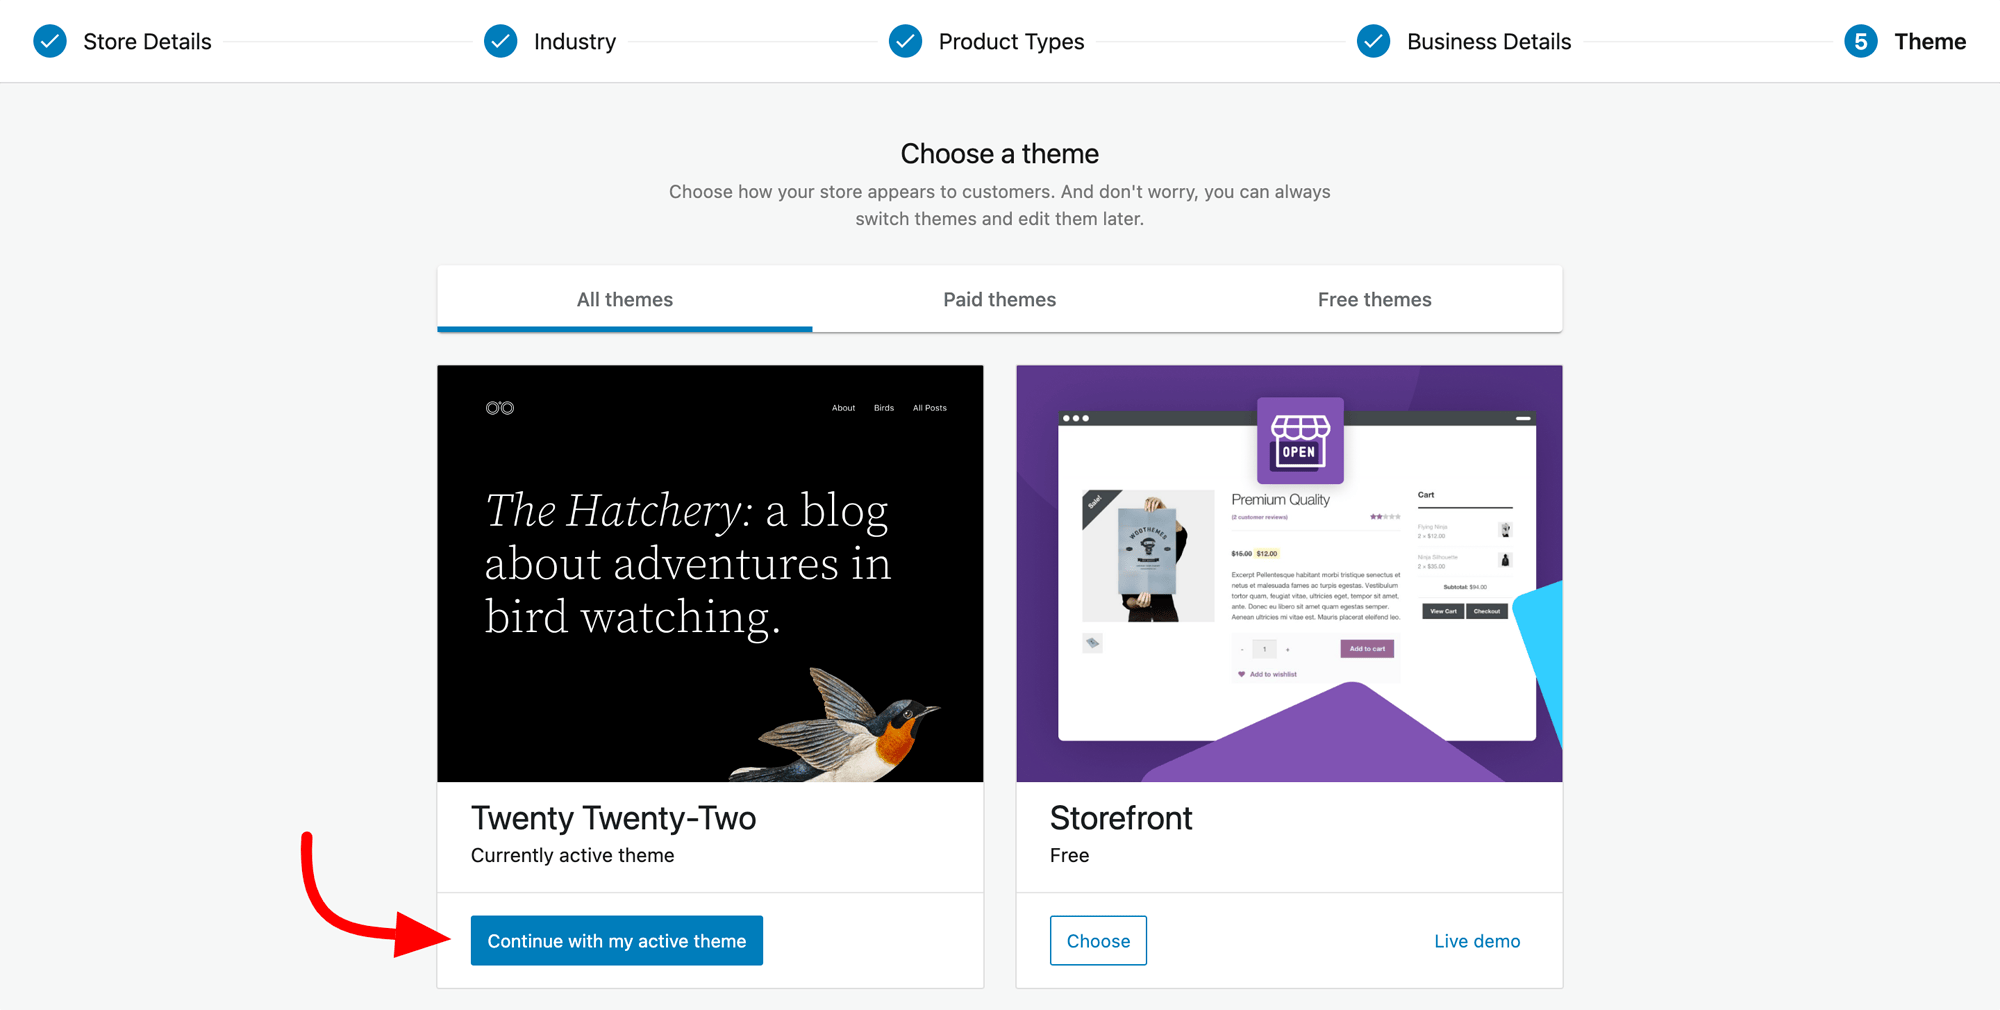Screen dimensions: 2000x1010
Task: Select the Theme step label
Action: [x=1930, y=41]
